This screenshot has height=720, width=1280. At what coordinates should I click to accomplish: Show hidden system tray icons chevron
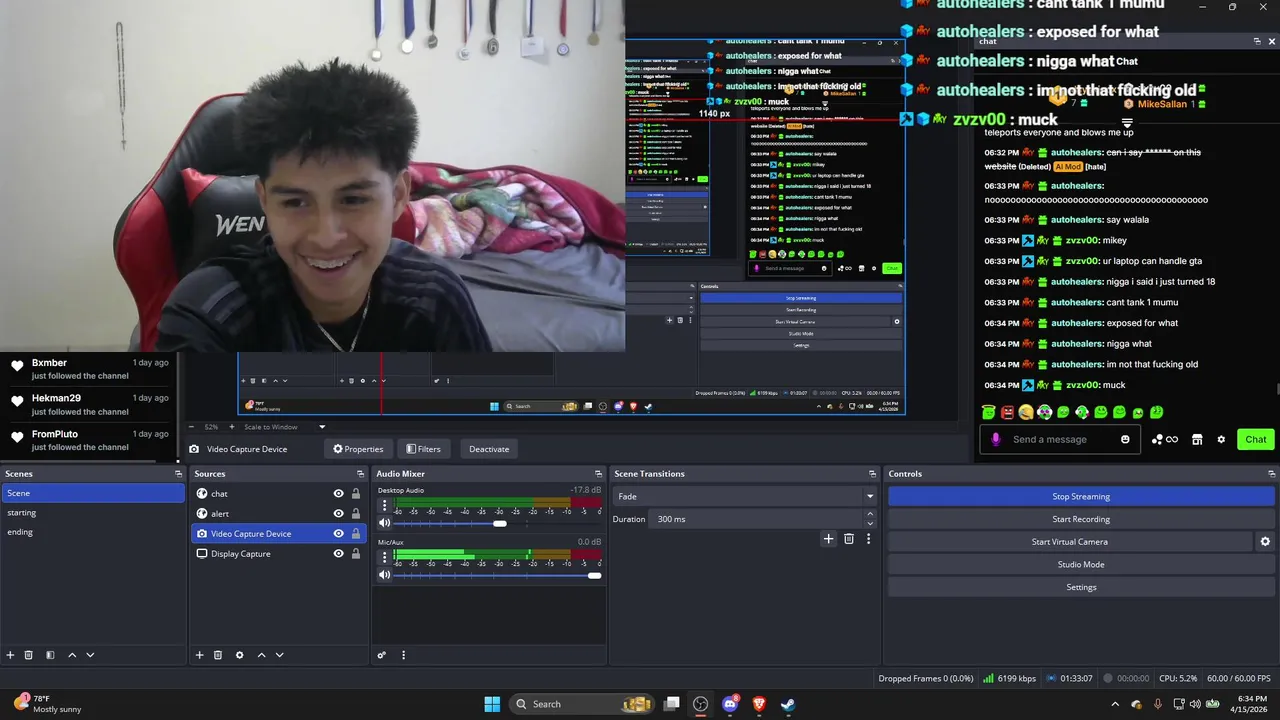(x=1115, y=704)
